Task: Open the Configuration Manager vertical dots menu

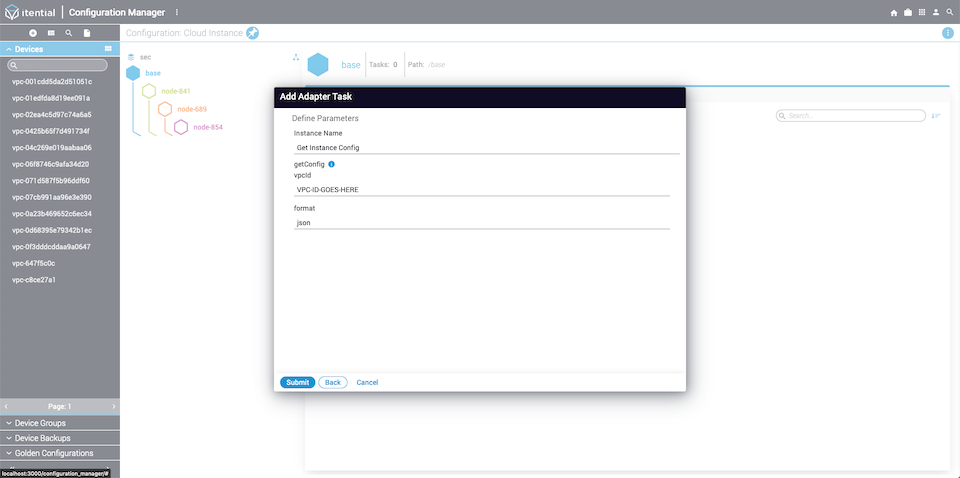Action: coord(177,12)
